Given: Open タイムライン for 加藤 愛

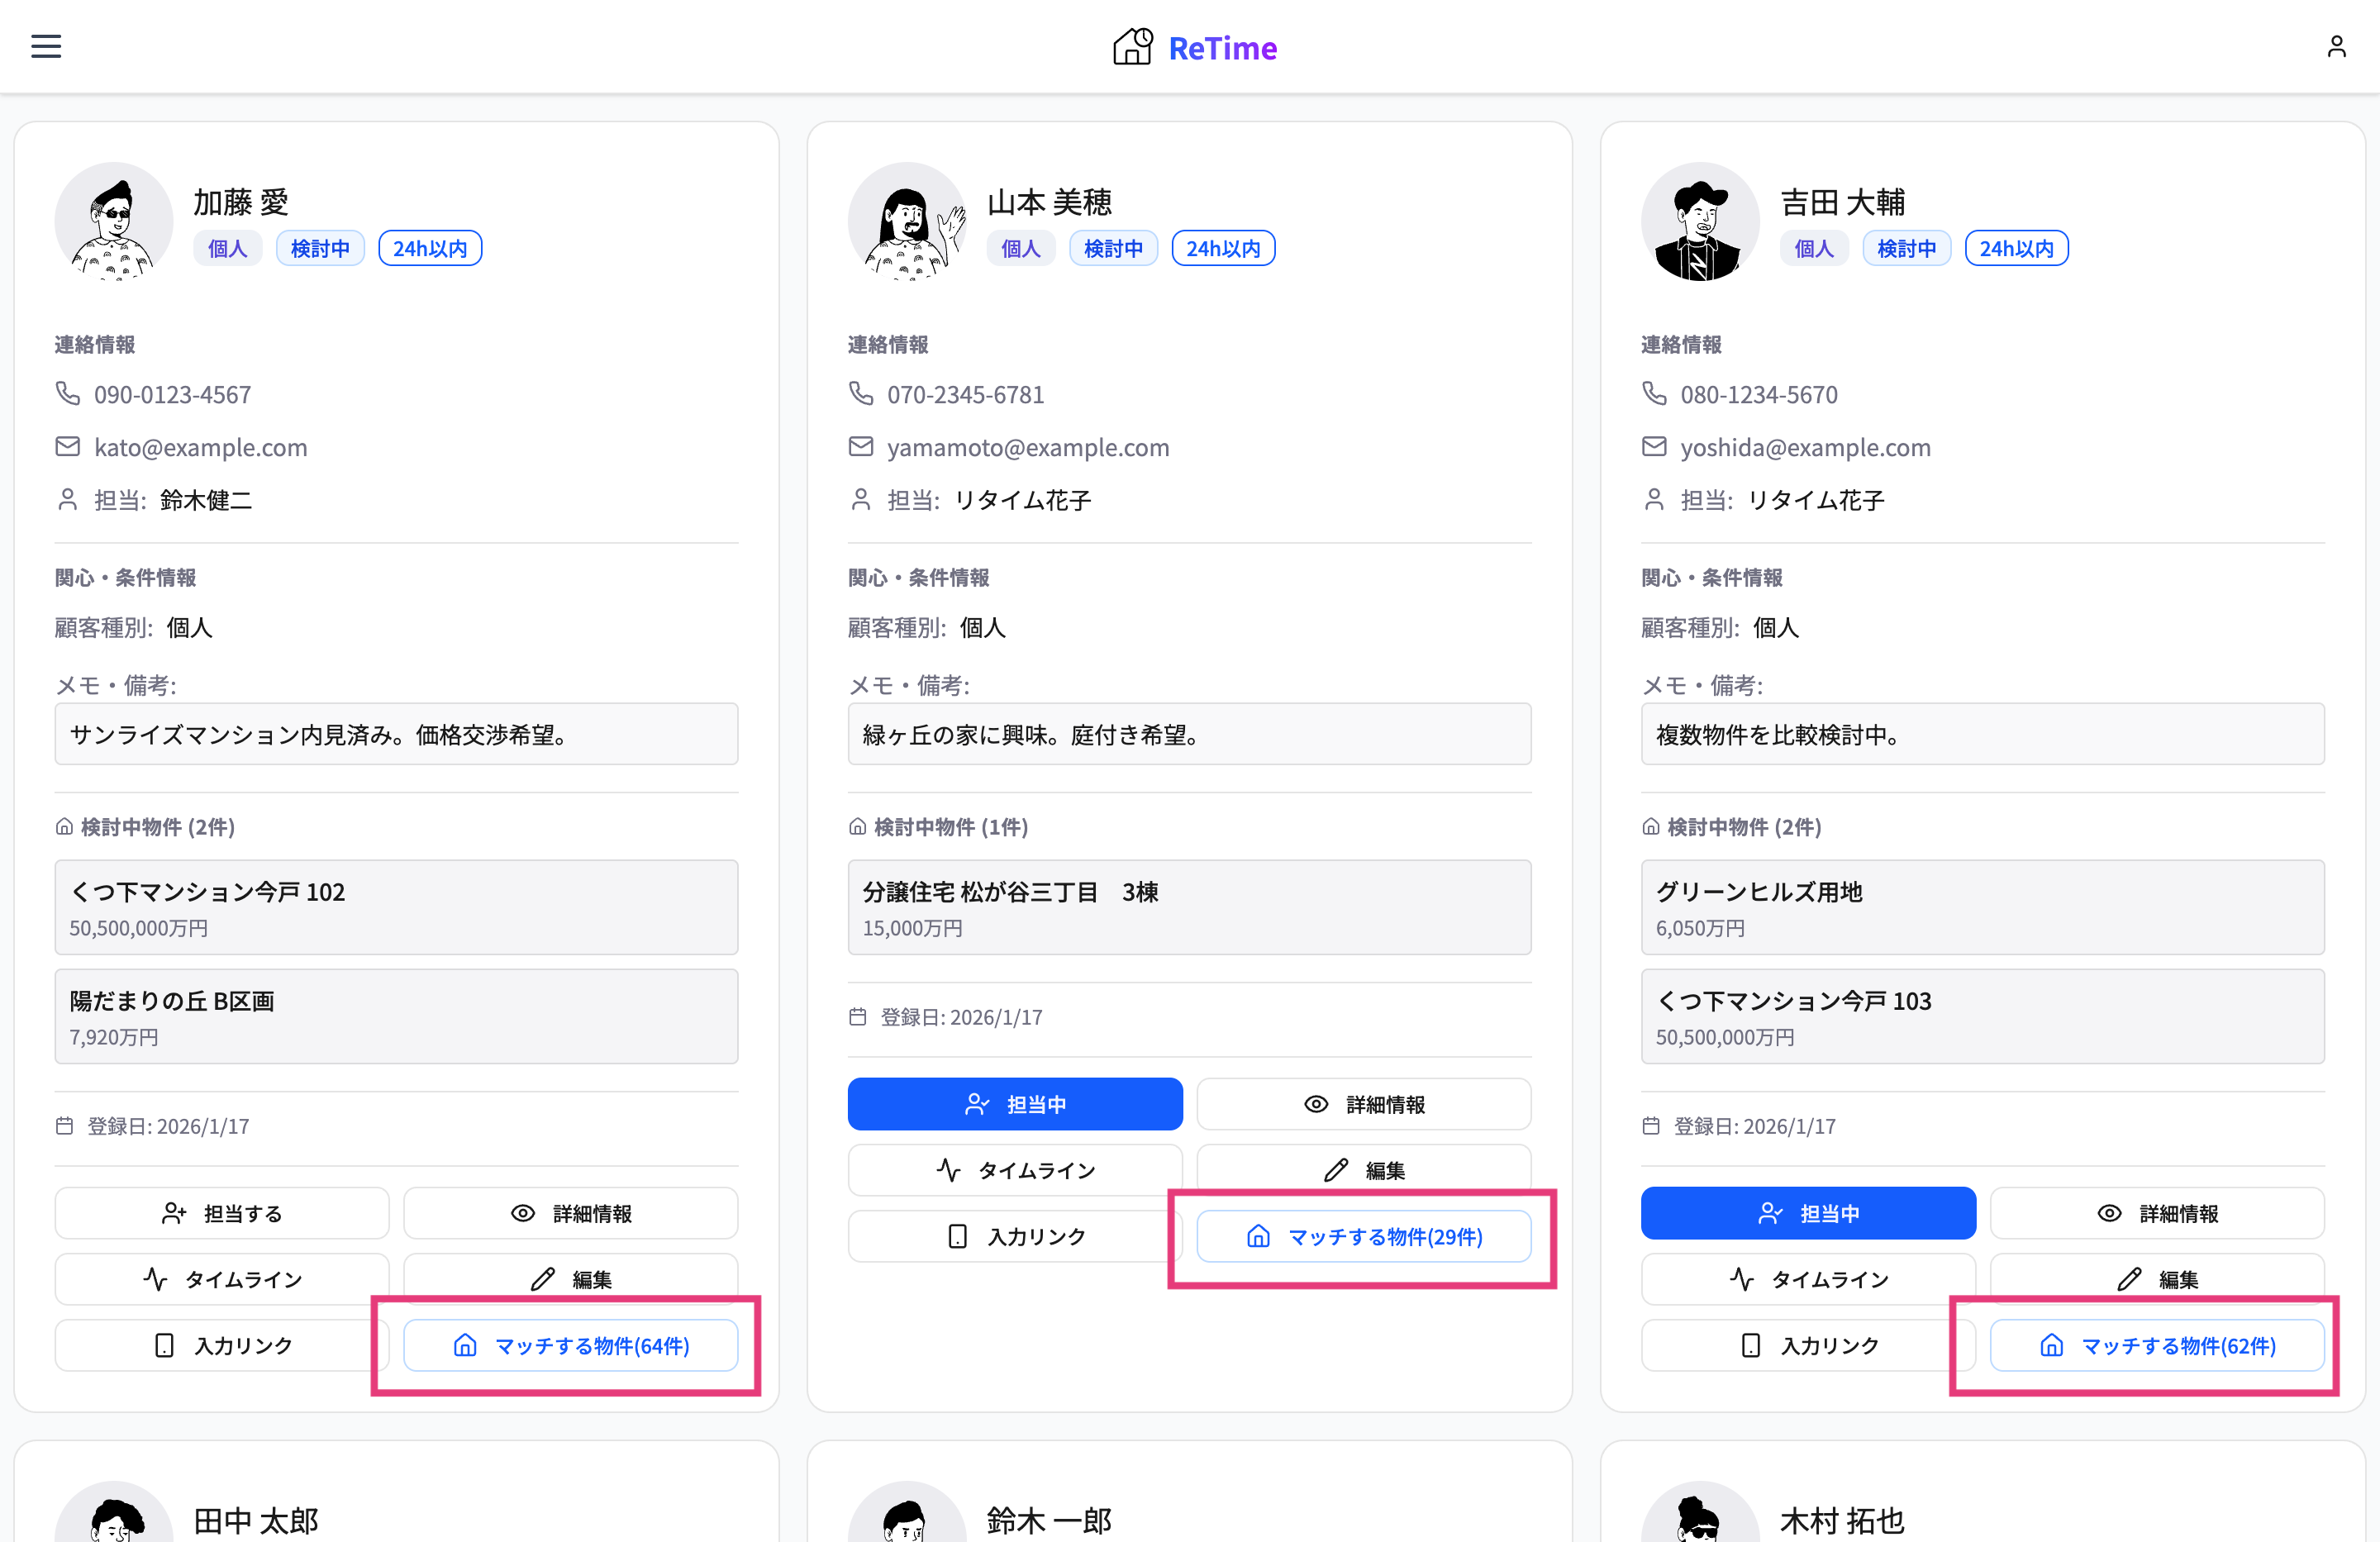Looking at the screenshot, I should [222, 1279].
